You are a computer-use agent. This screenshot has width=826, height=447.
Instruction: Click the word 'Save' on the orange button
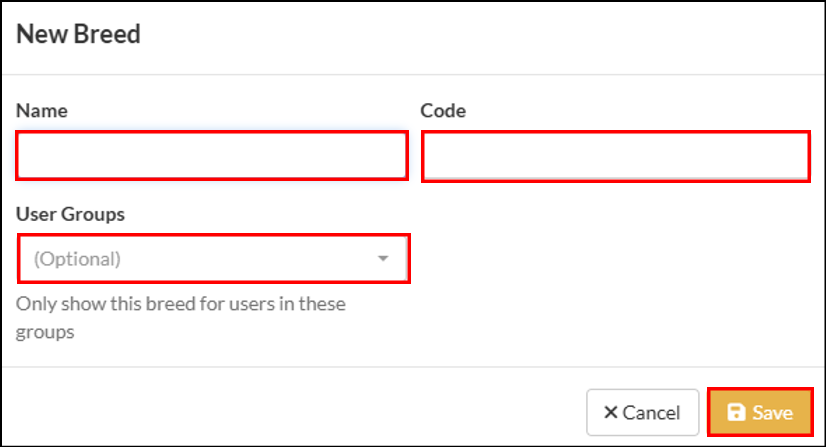click(x=772, y=413)
